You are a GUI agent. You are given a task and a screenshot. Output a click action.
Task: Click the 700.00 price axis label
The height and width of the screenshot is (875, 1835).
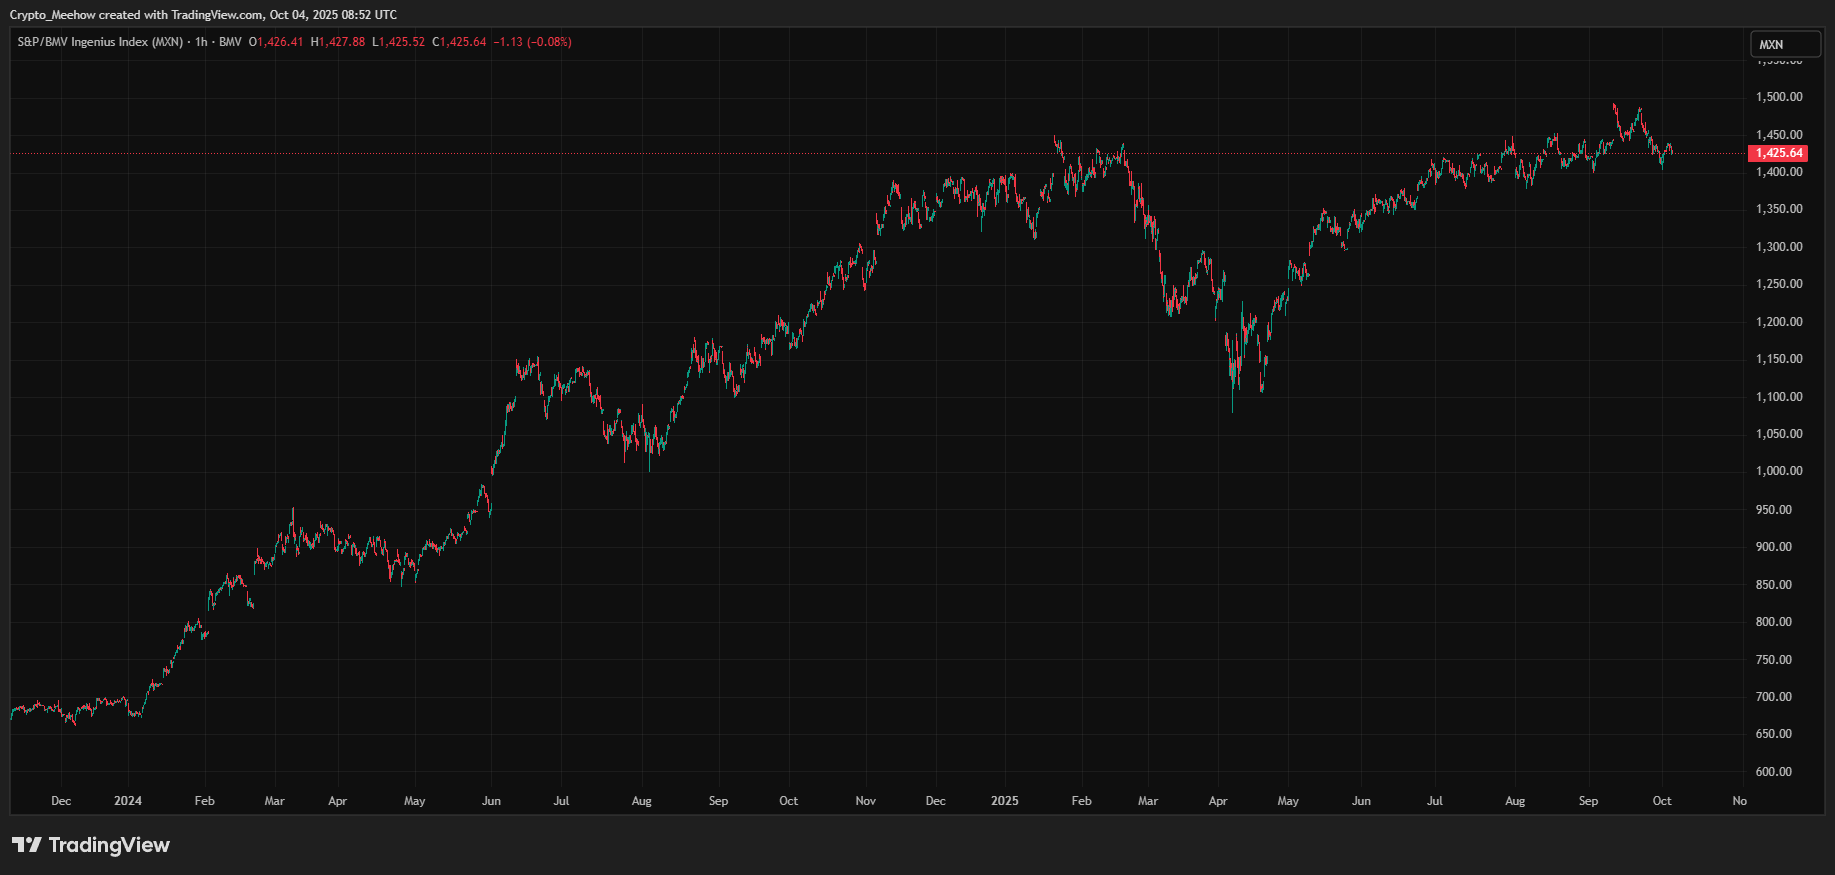click(x=1774, y=697)
